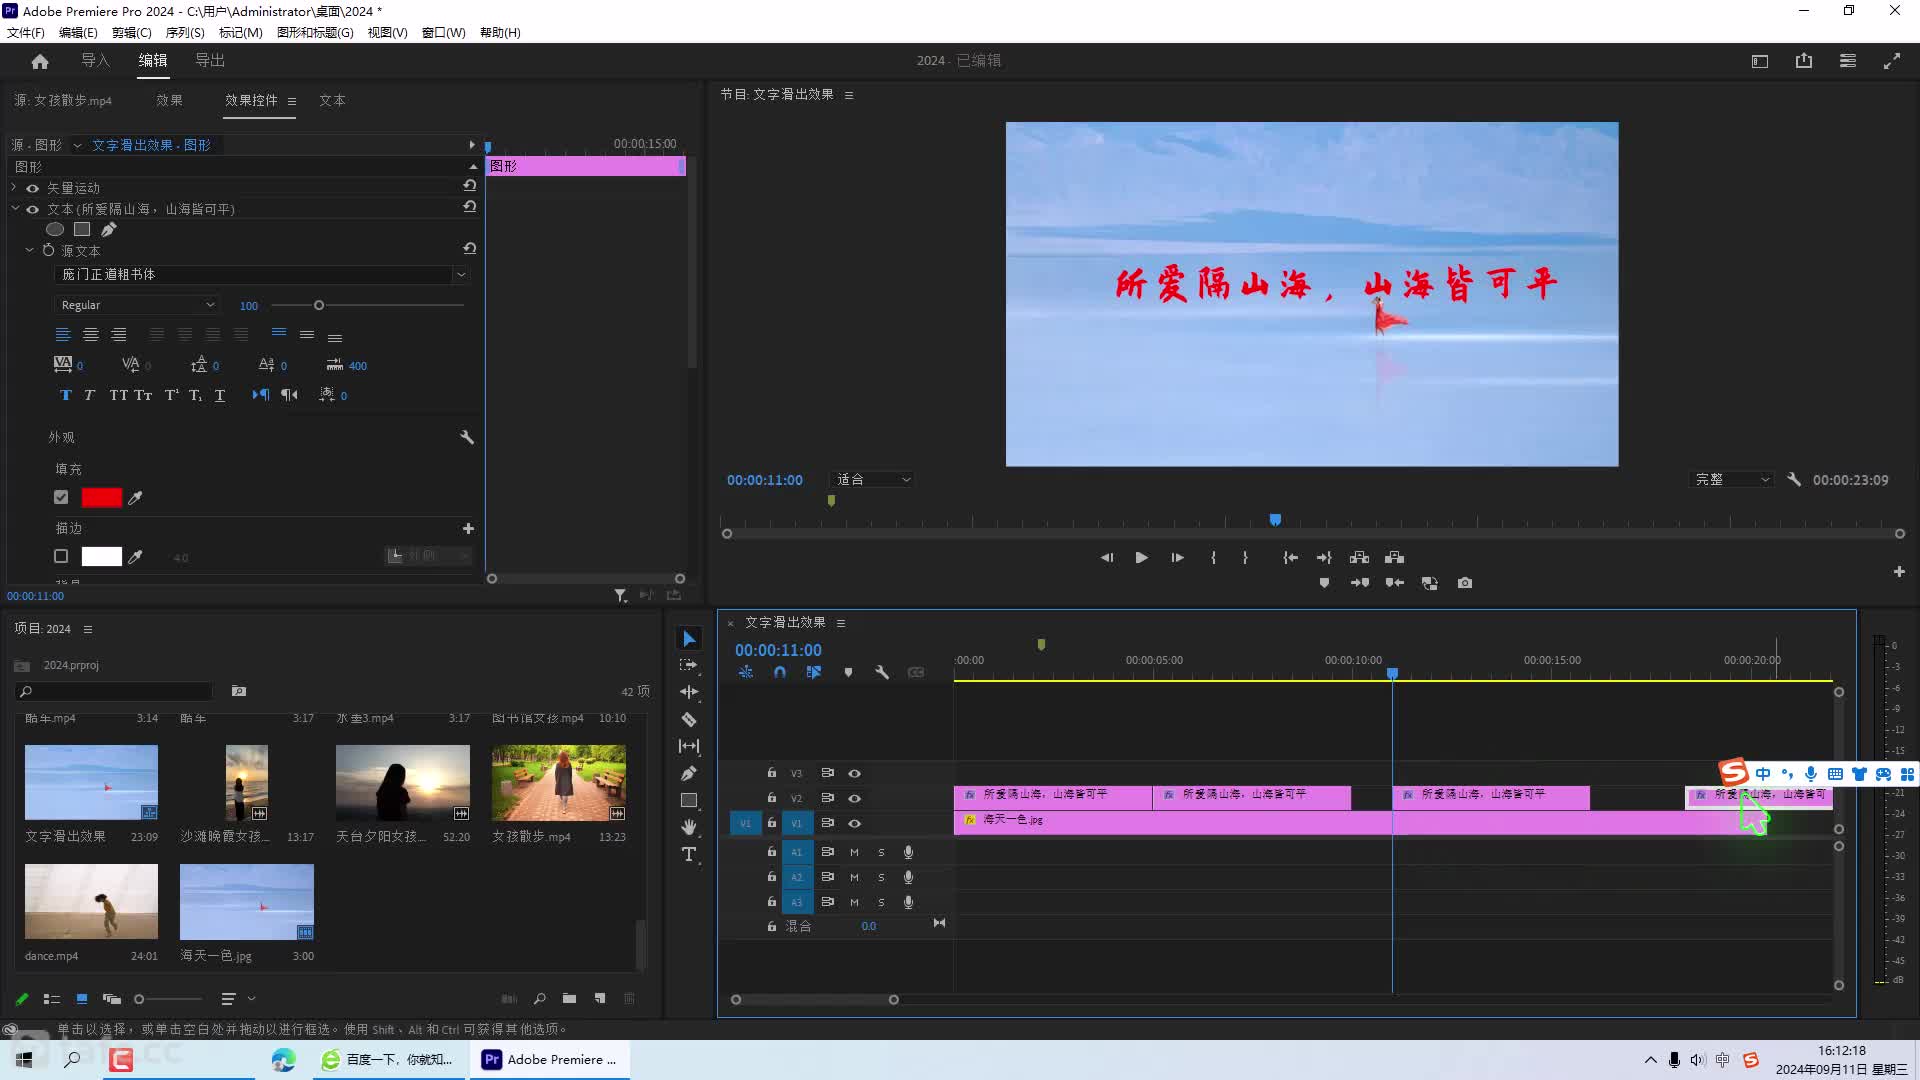Click the Home icon

point(40,61)
